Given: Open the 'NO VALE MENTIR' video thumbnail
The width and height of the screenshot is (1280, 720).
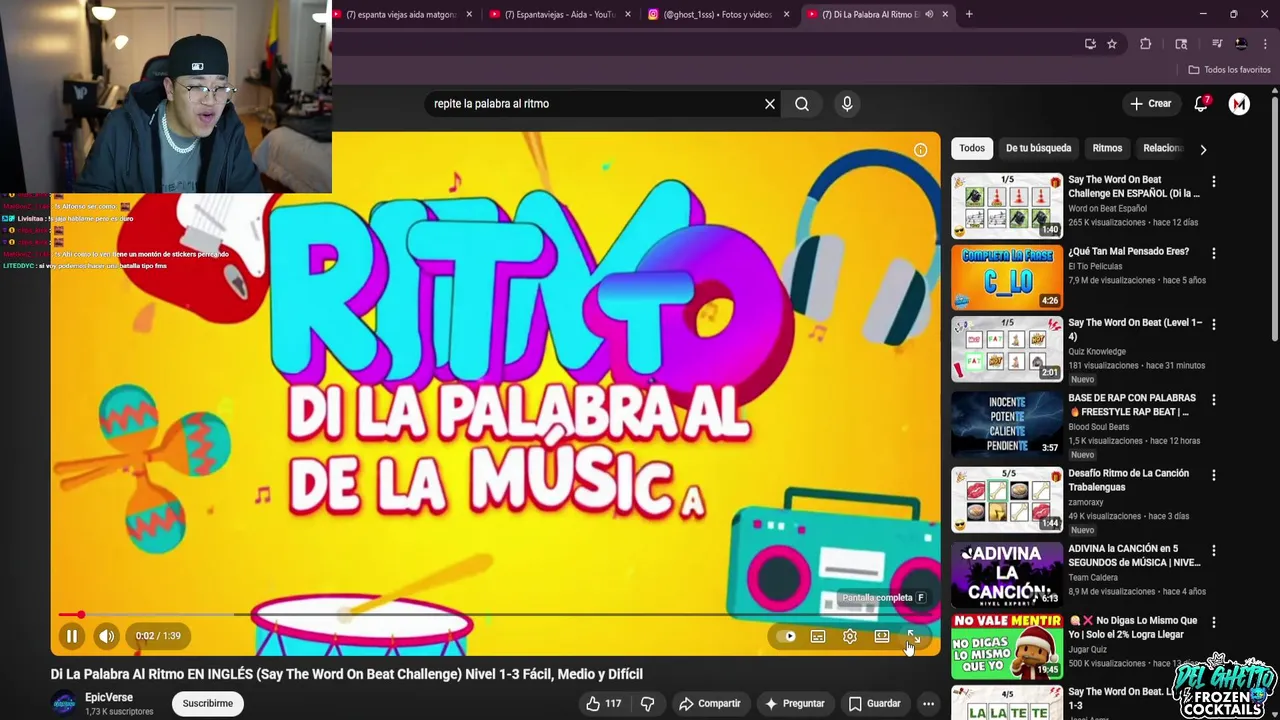Looking at the screenshot, I should (x=1007, y=646).
